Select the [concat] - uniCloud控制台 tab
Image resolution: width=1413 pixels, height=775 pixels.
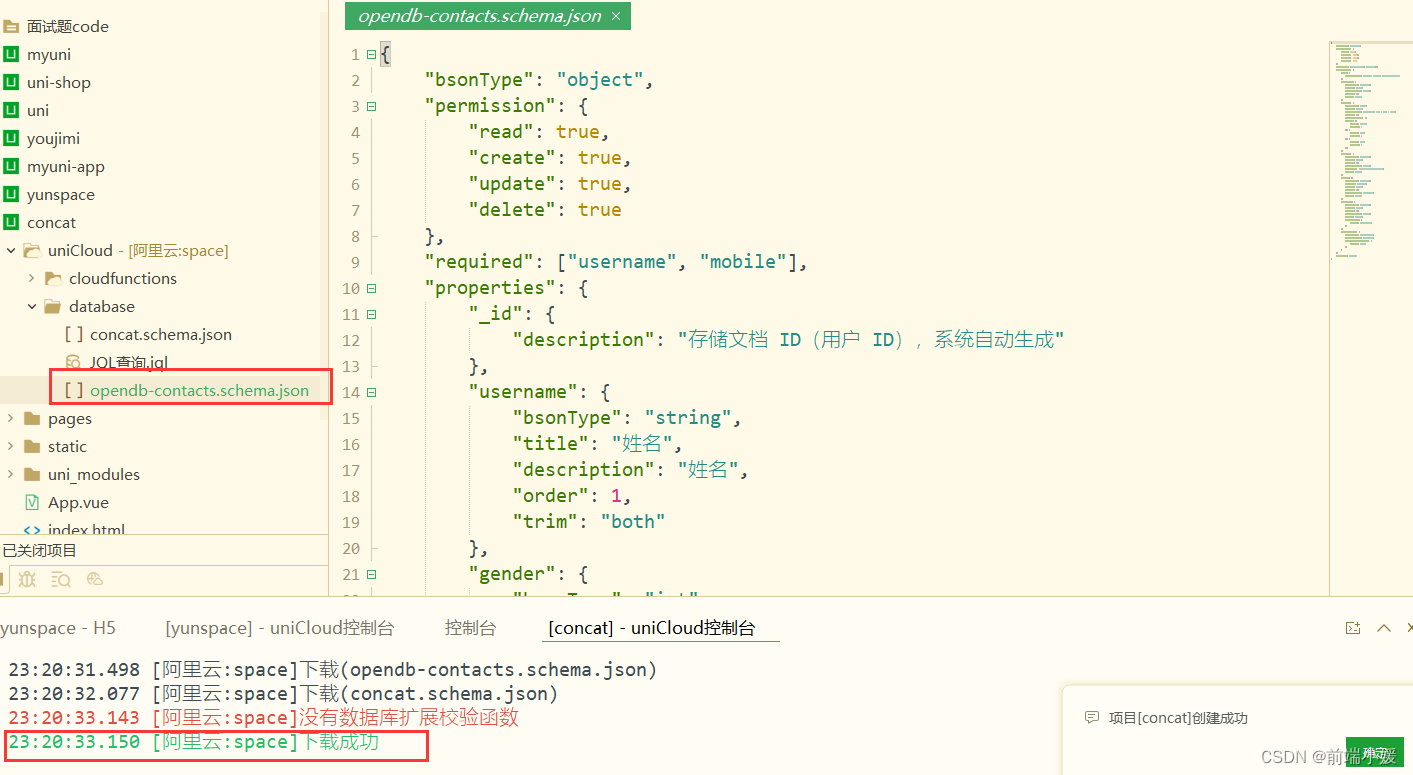[x=652, y=628]
